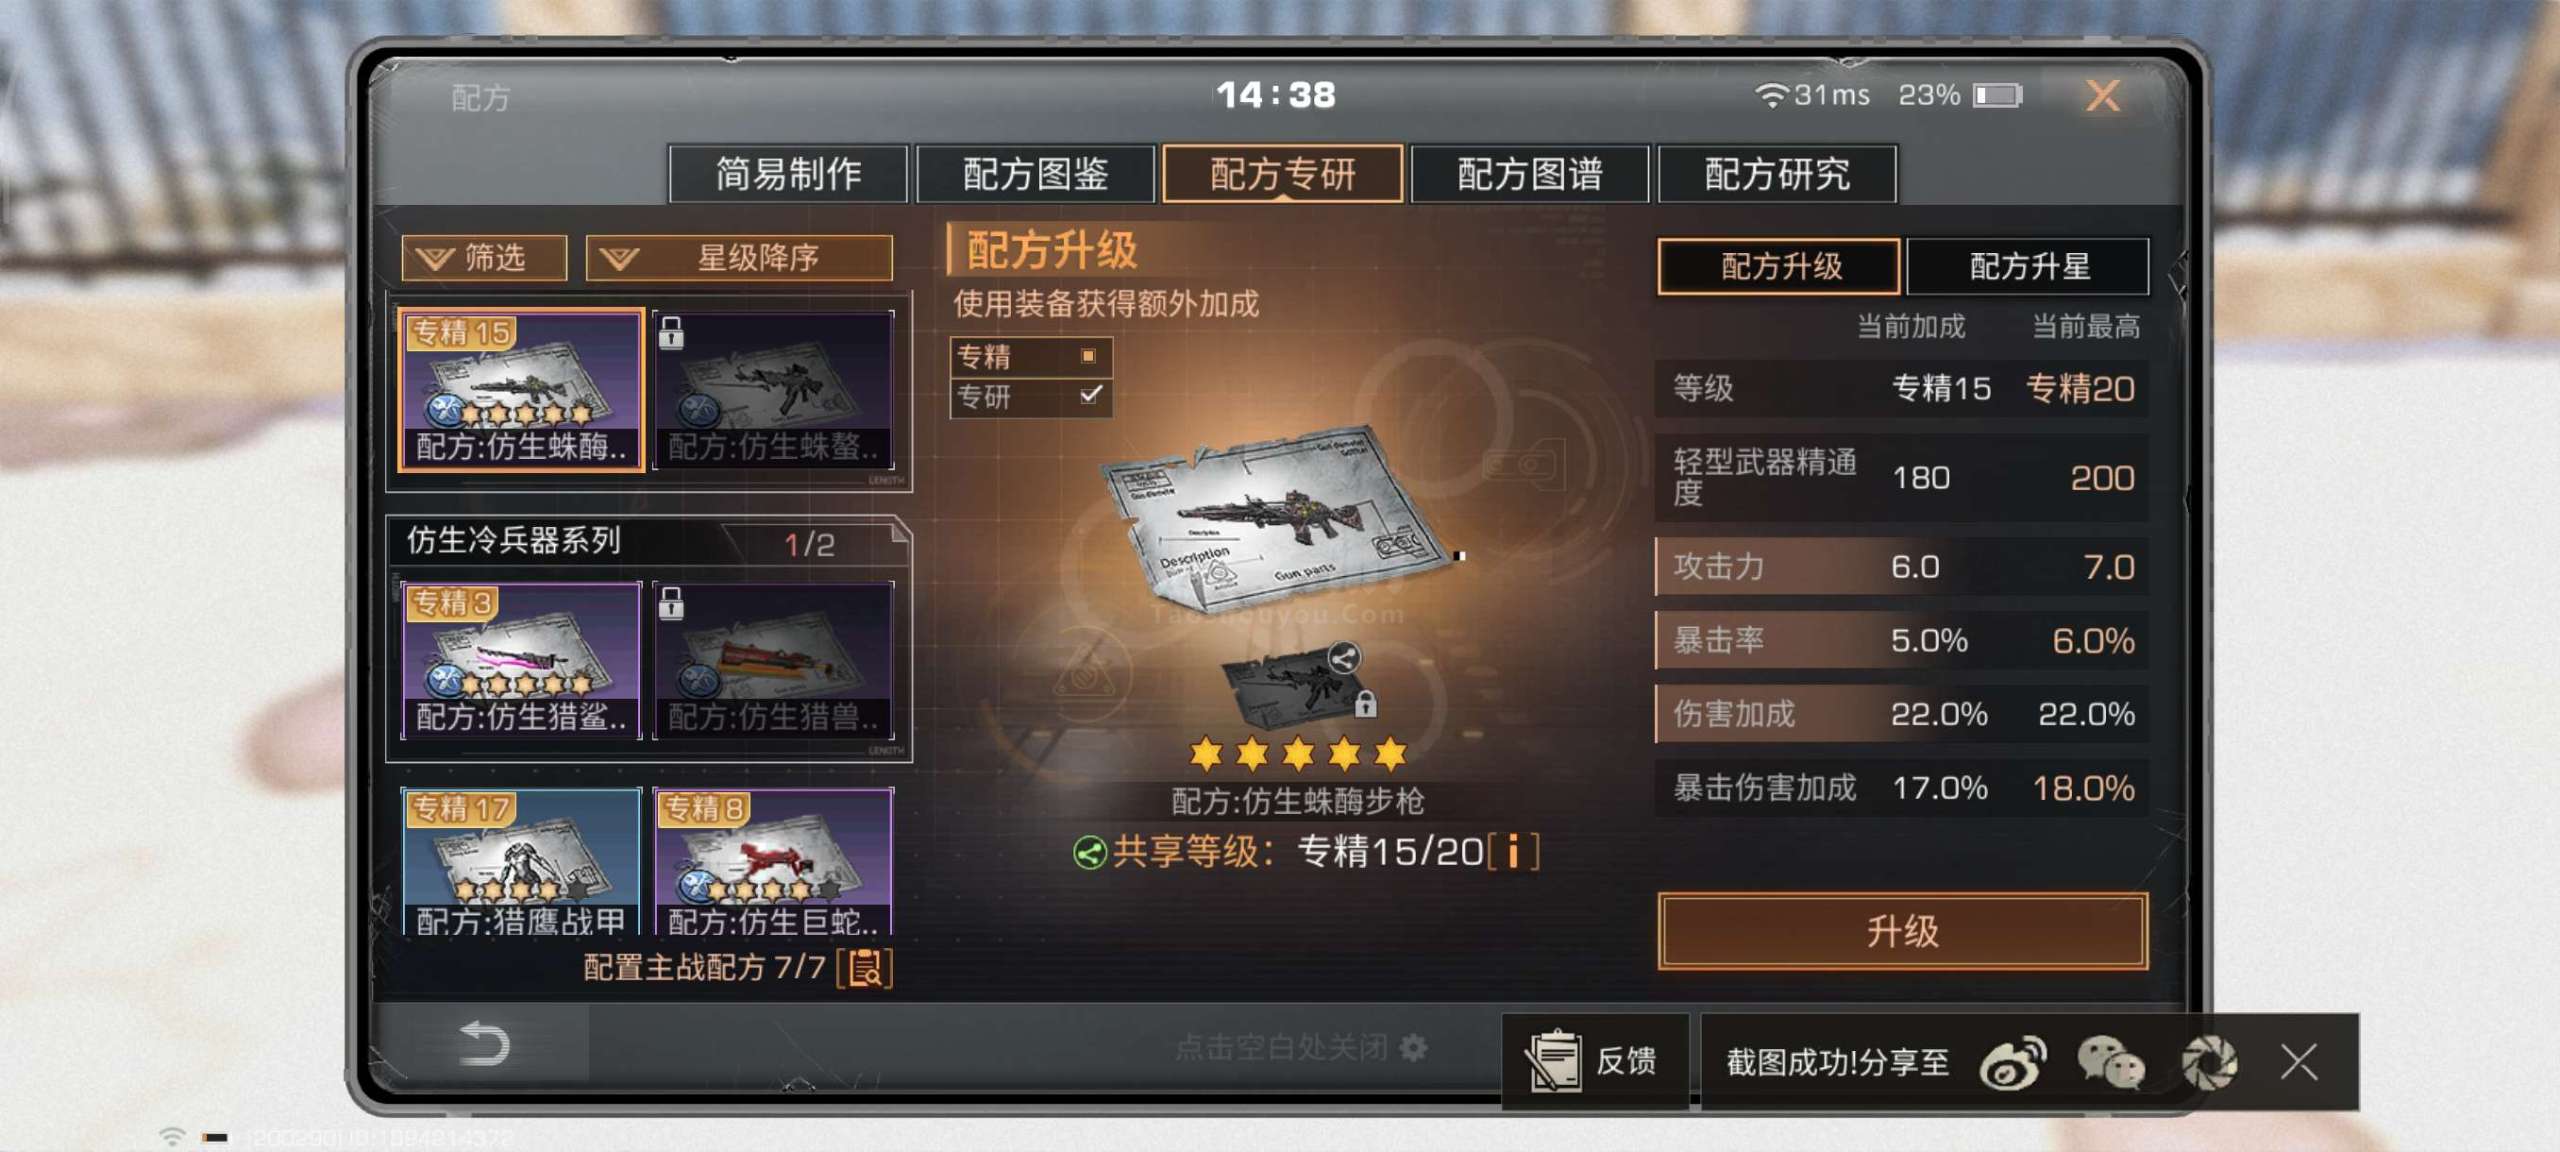
Task: Click the share icon on the small blueprint
Action: click(x=1344, y=658)
